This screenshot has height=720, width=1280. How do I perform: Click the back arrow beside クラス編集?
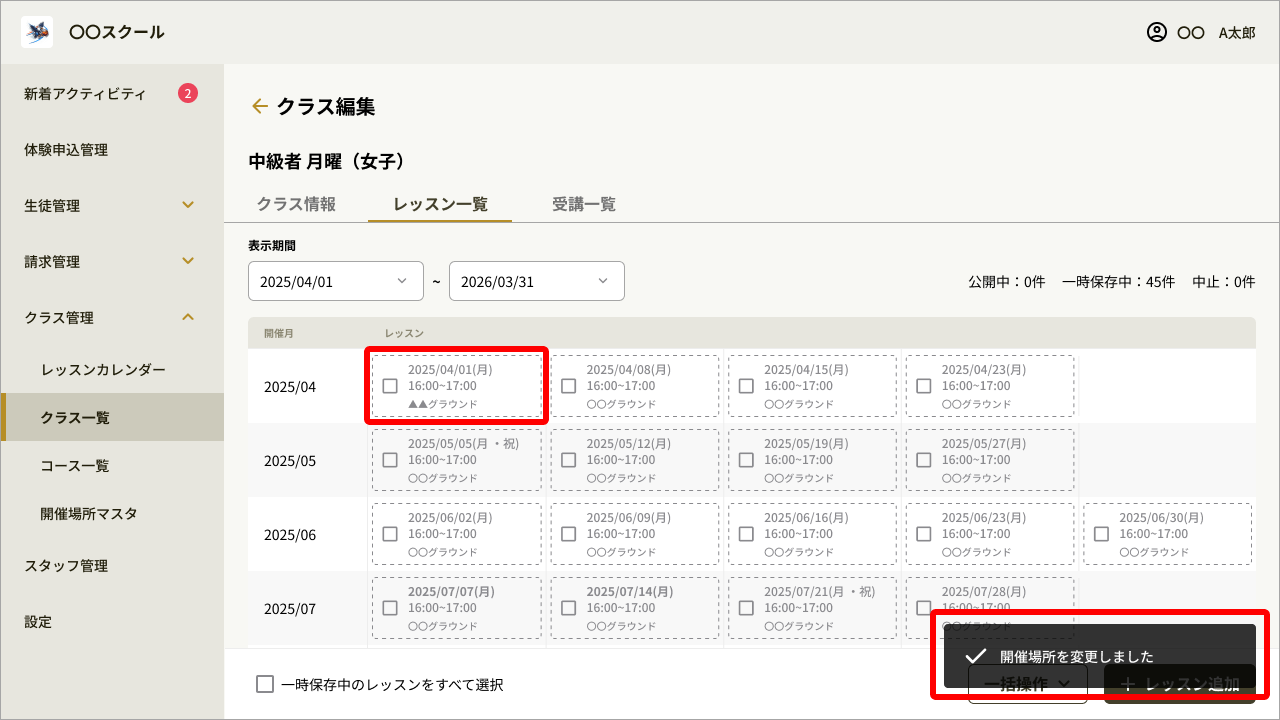pos(260,106)
